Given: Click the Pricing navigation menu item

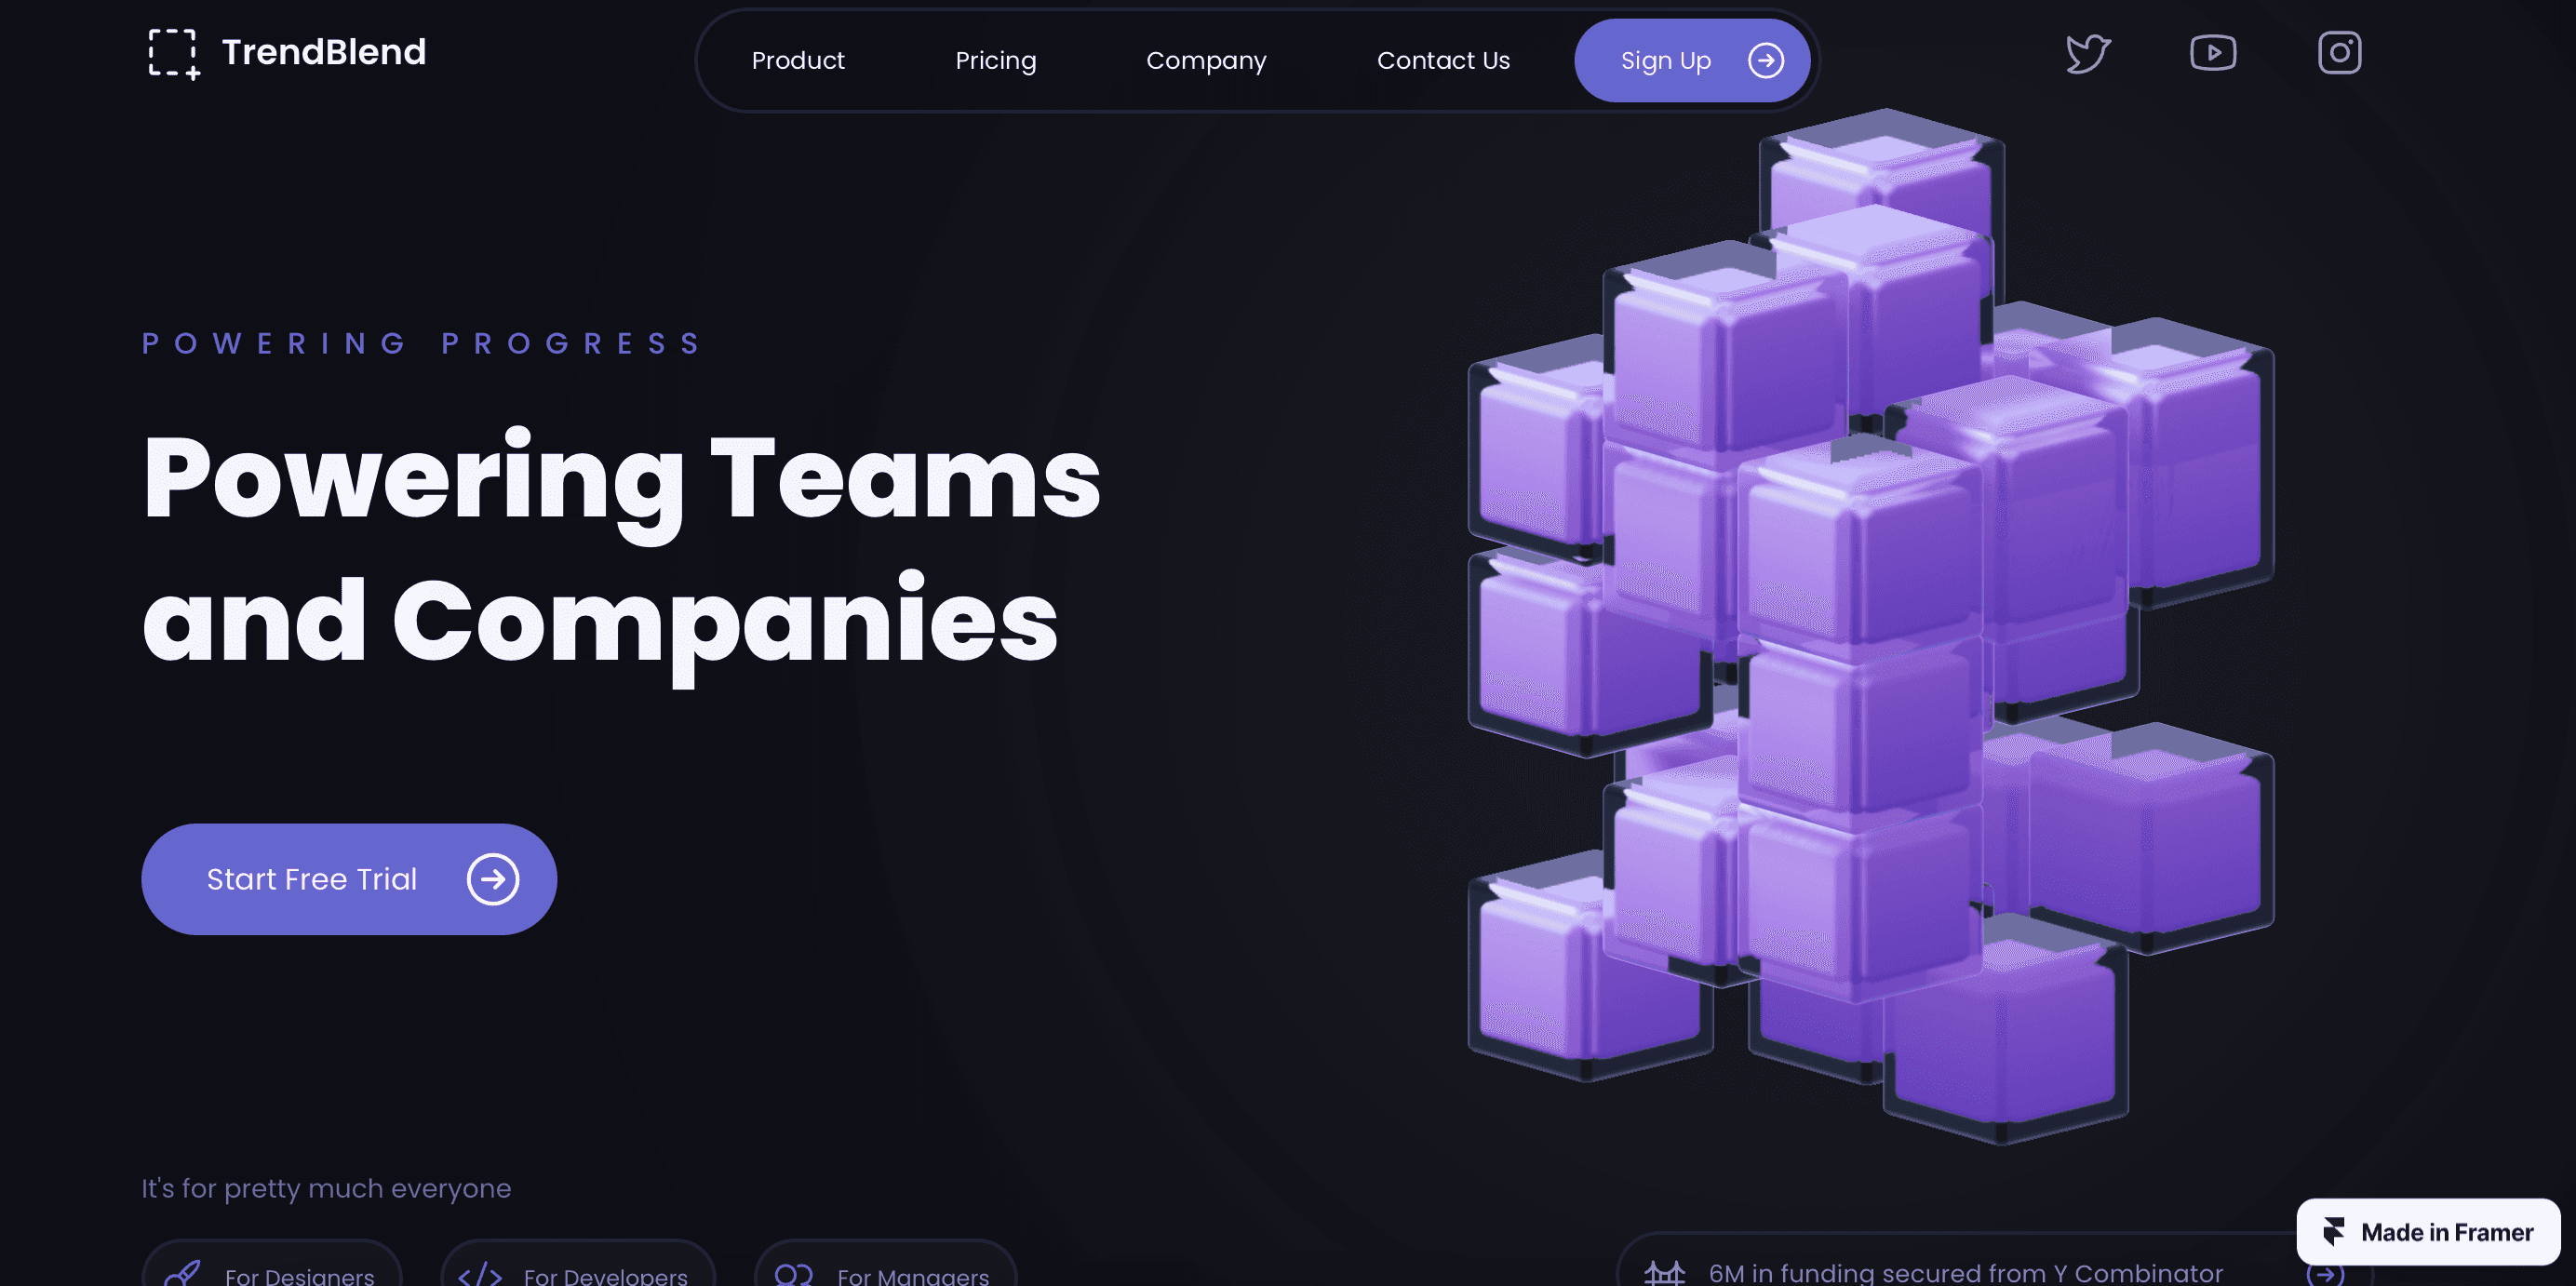Looking at the screenshot, I should pyautogui.click(x=996, y=60).
